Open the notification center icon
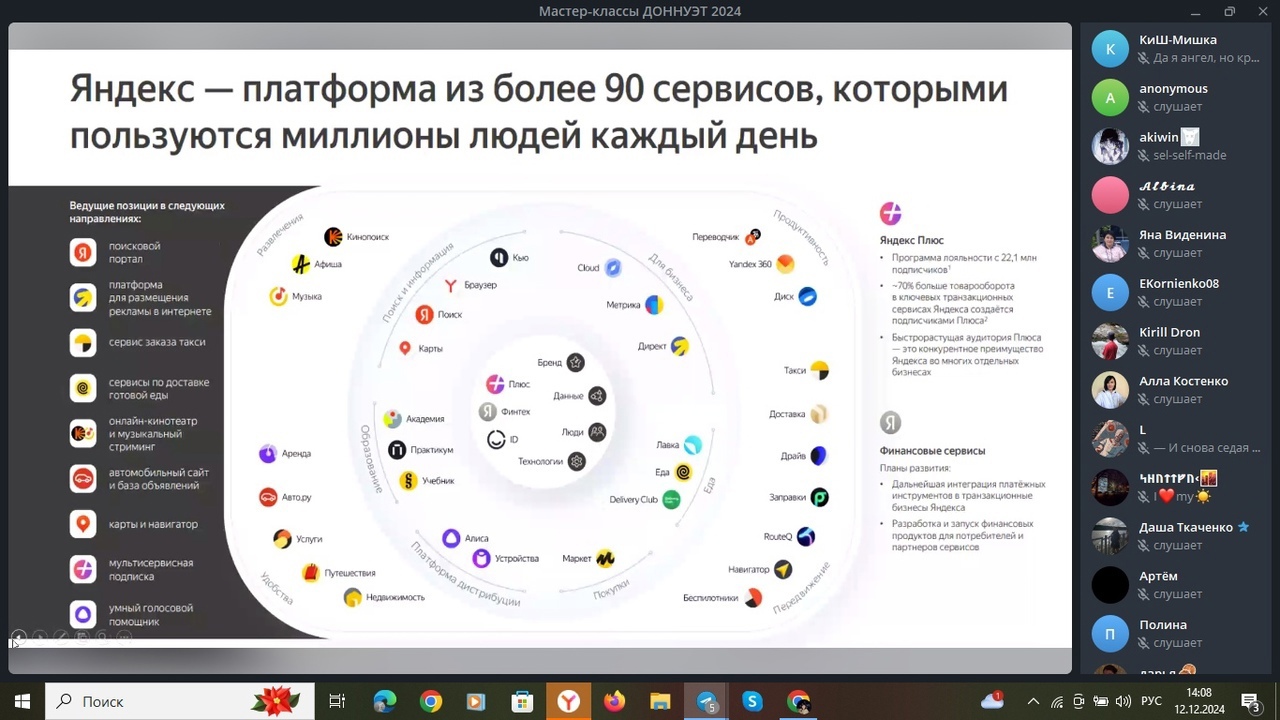The height and width of the screenshot is (720, 1280). tap(1250, 701)
